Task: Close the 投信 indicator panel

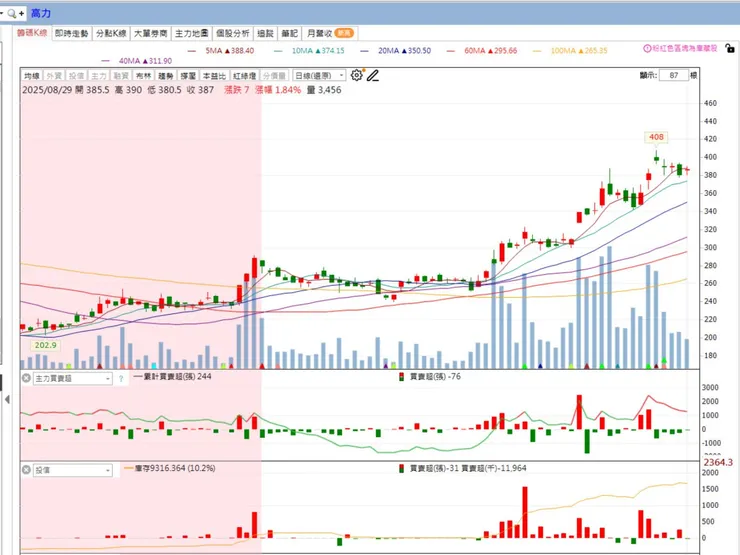Action: point(26,470)
